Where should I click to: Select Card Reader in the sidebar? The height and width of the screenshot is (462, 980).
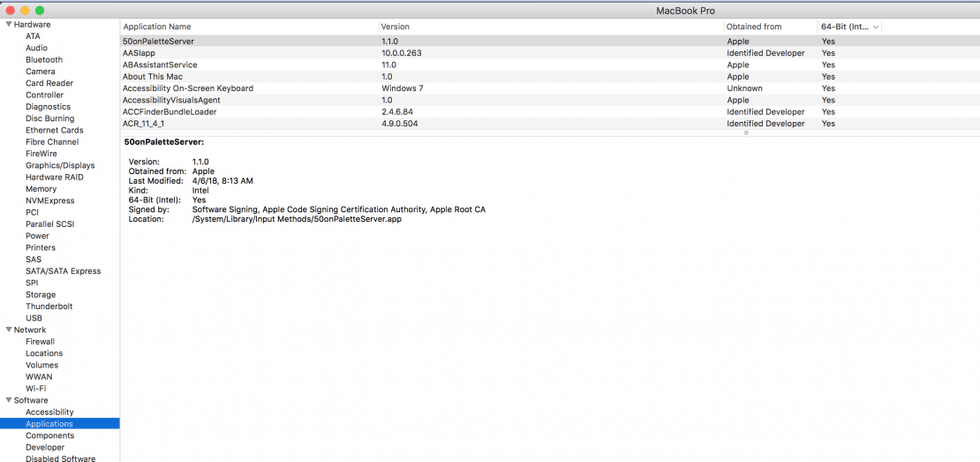pos(49,83)
